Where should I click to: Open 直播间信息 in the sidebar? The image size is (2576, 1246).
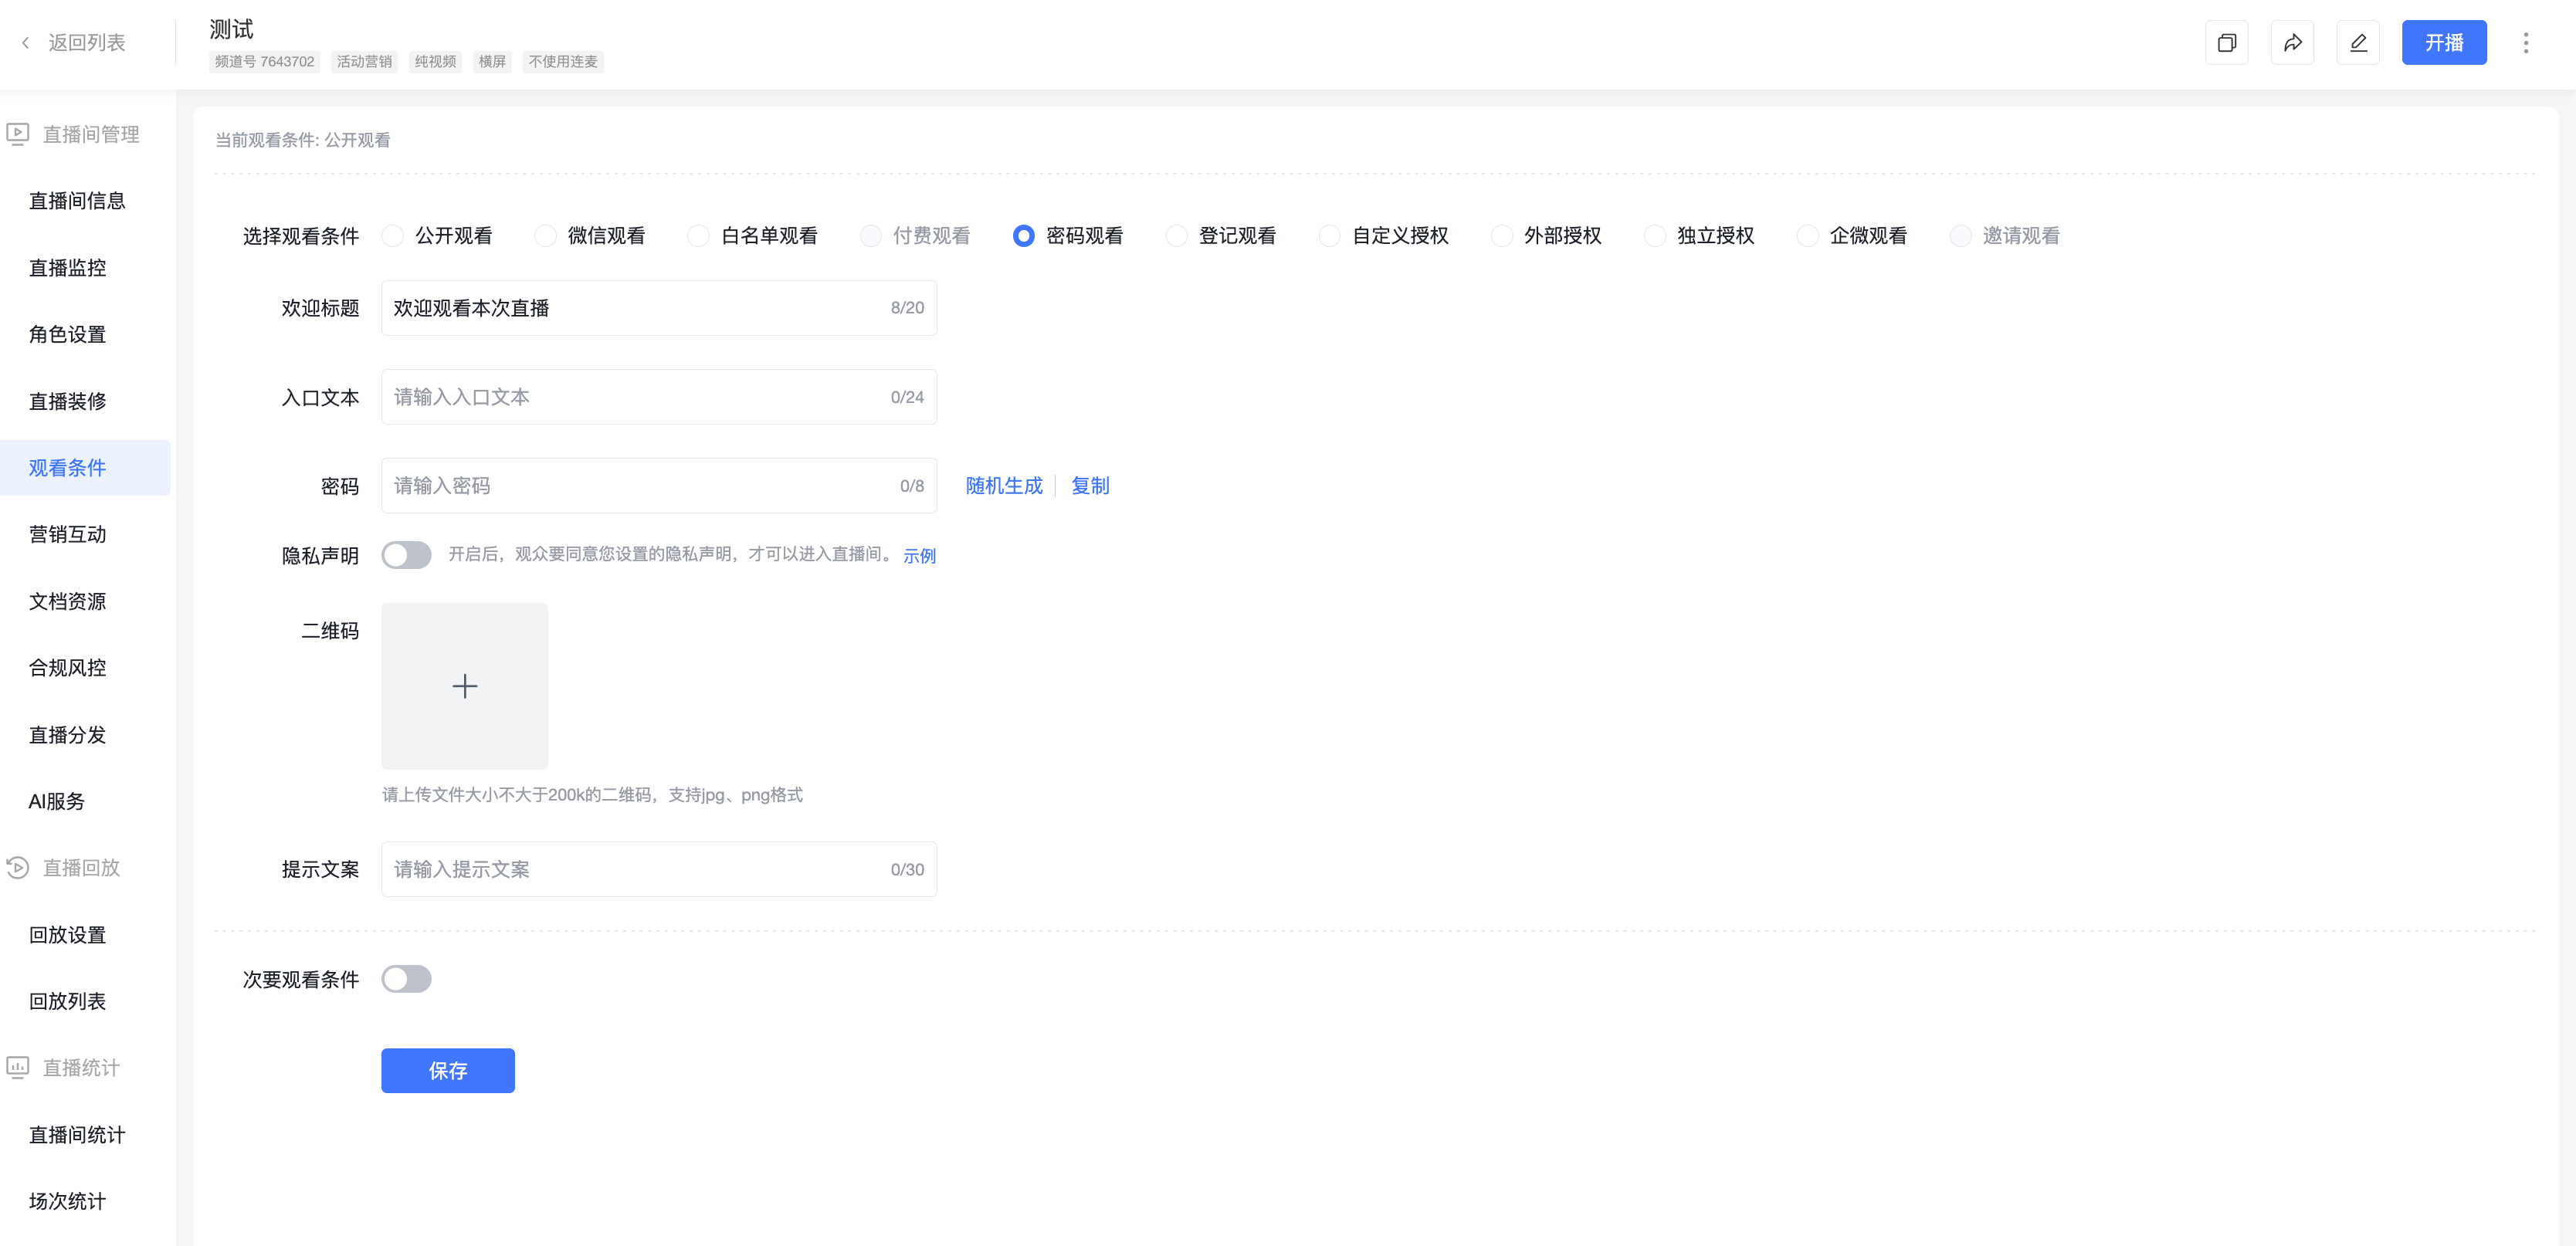[77, 201]
